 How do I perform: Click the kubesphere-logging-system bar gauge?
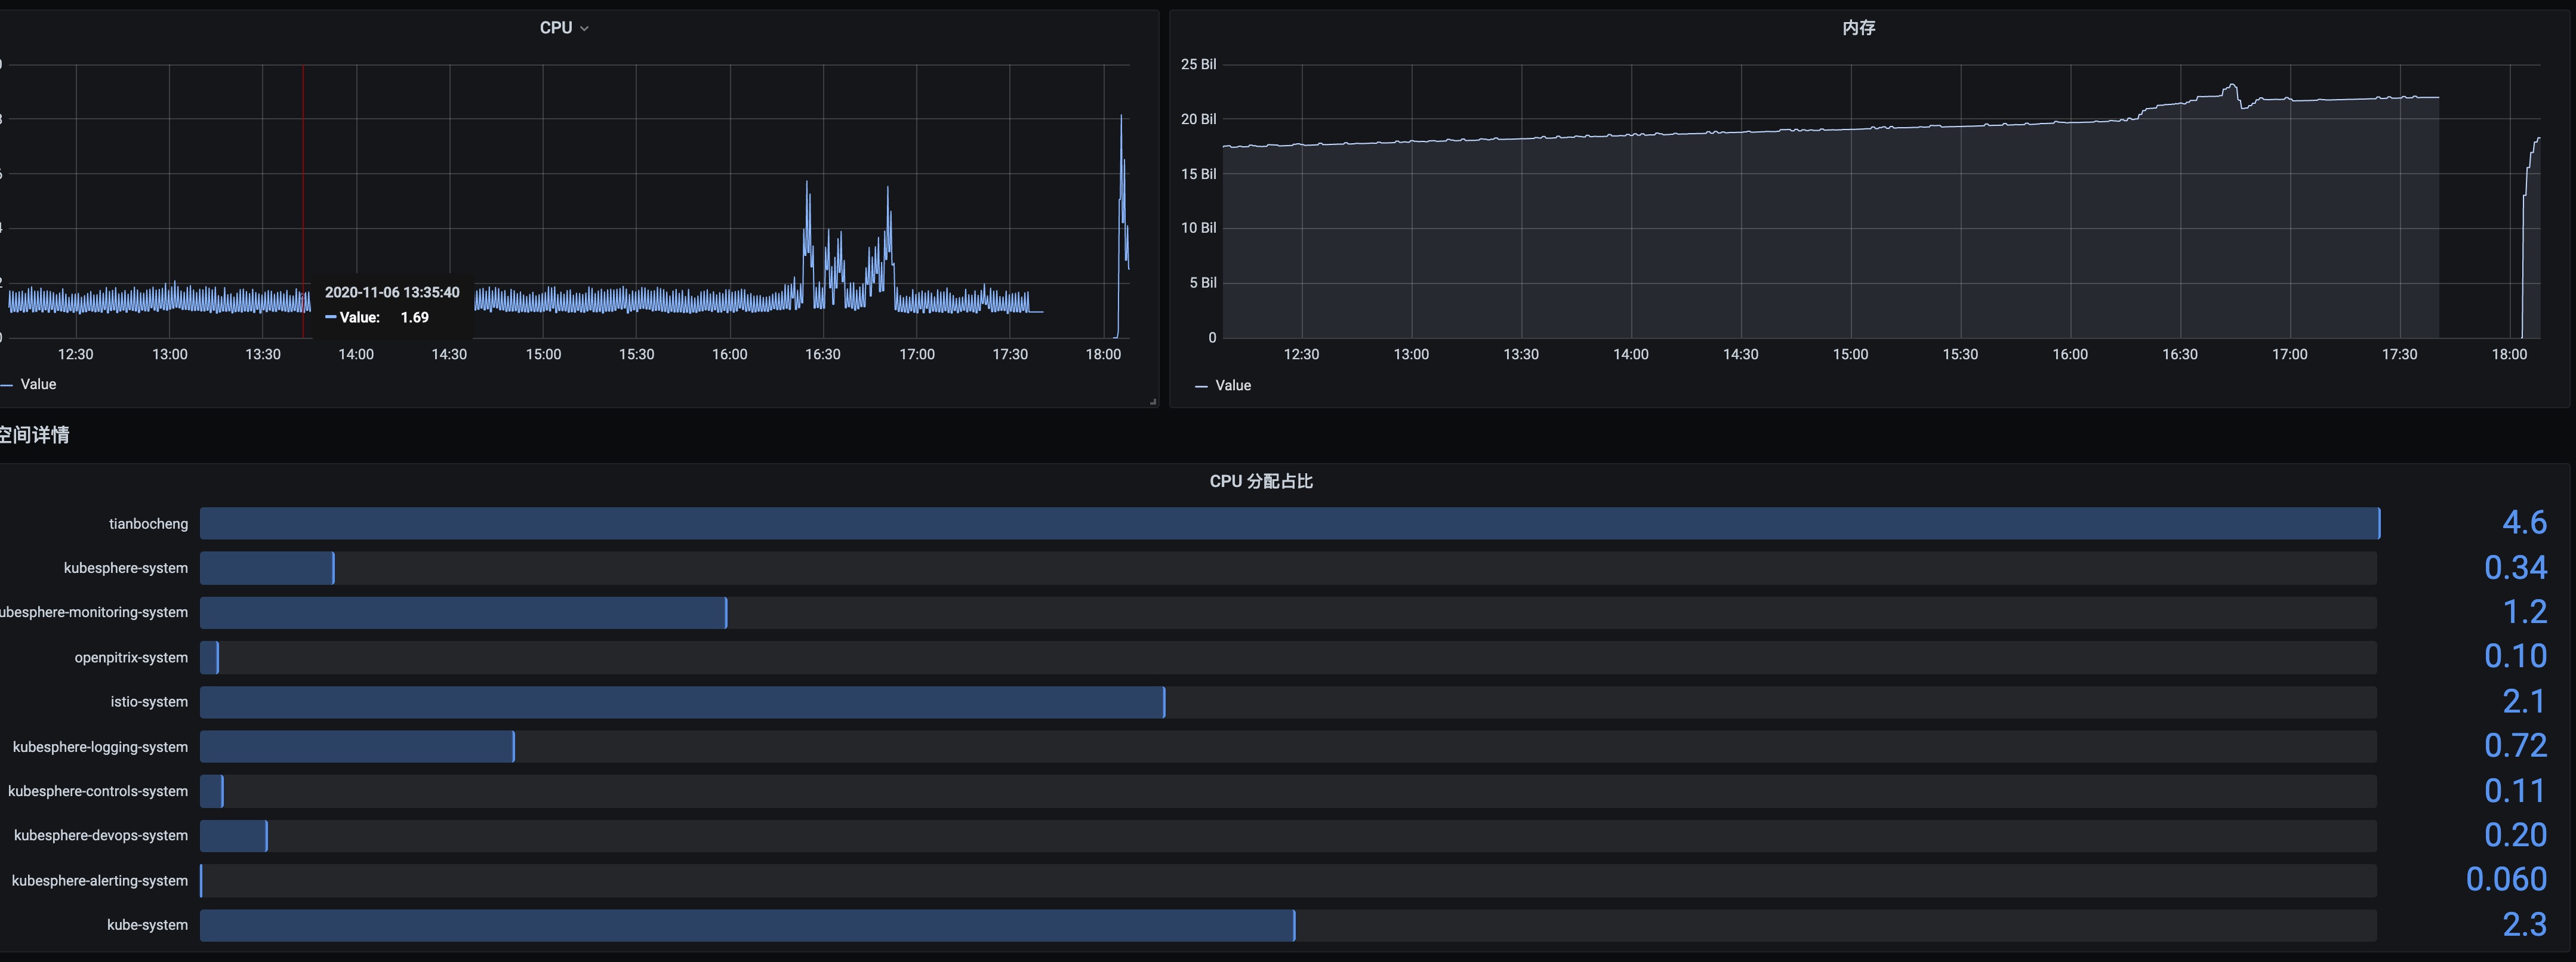click(x=356, y=746)
